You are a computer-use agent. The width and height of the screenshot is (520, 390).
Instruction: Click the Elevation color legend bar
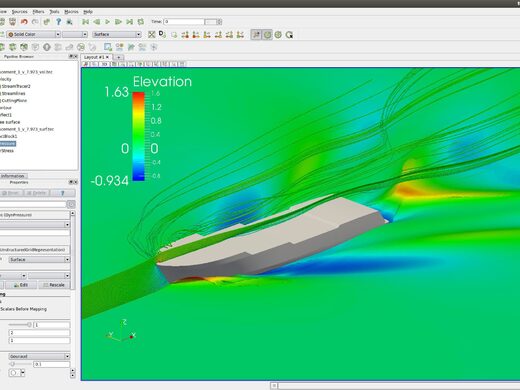(x=139, y=137)
